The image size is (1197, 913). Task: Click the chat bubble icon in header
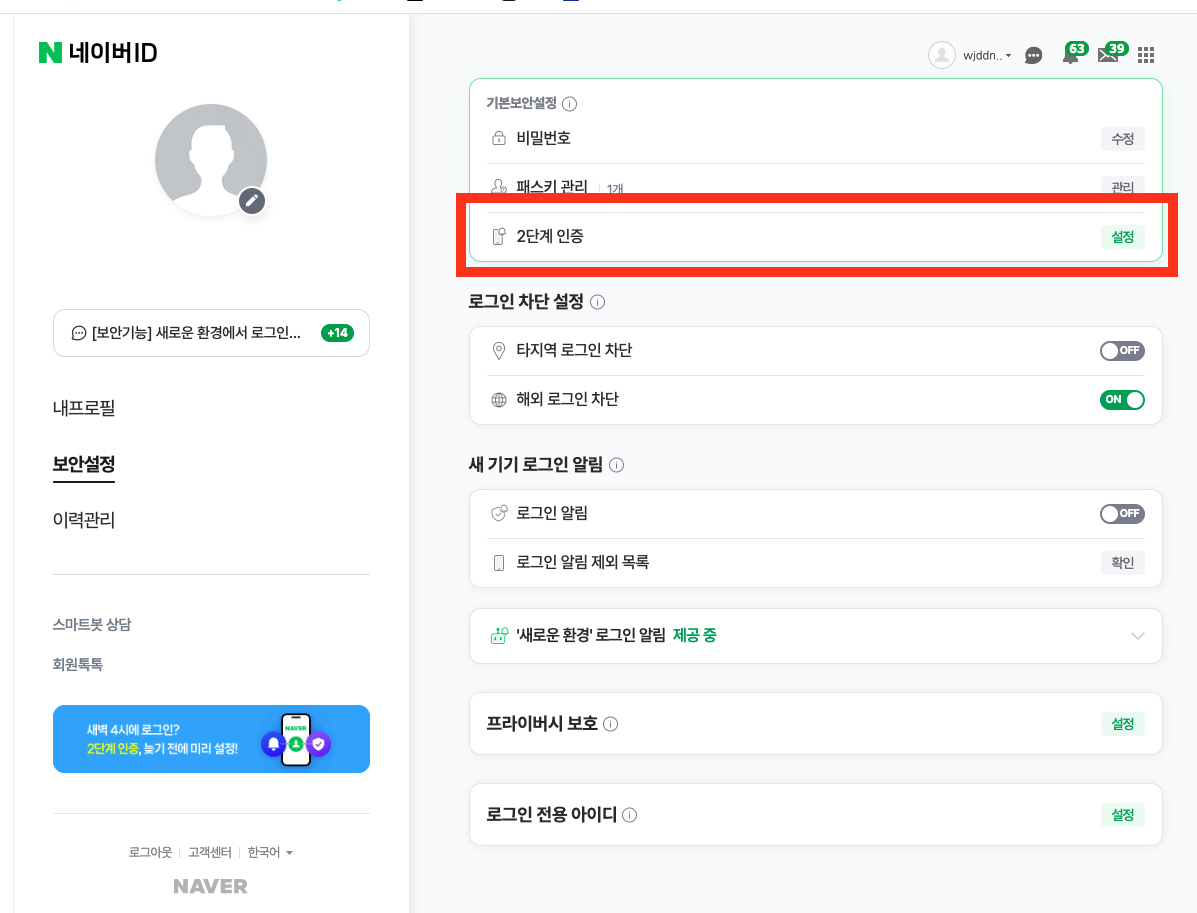point(1033,56)
